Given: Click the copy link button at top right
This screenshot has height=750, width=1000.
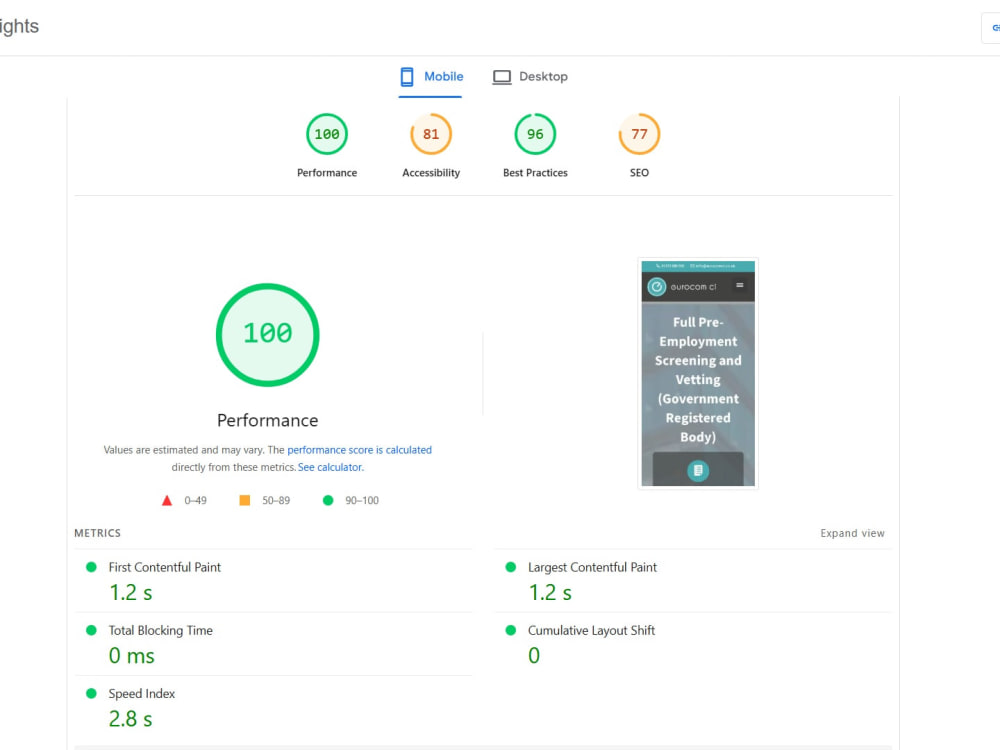Looking at the screenshot, I should (x=992, y=27).
